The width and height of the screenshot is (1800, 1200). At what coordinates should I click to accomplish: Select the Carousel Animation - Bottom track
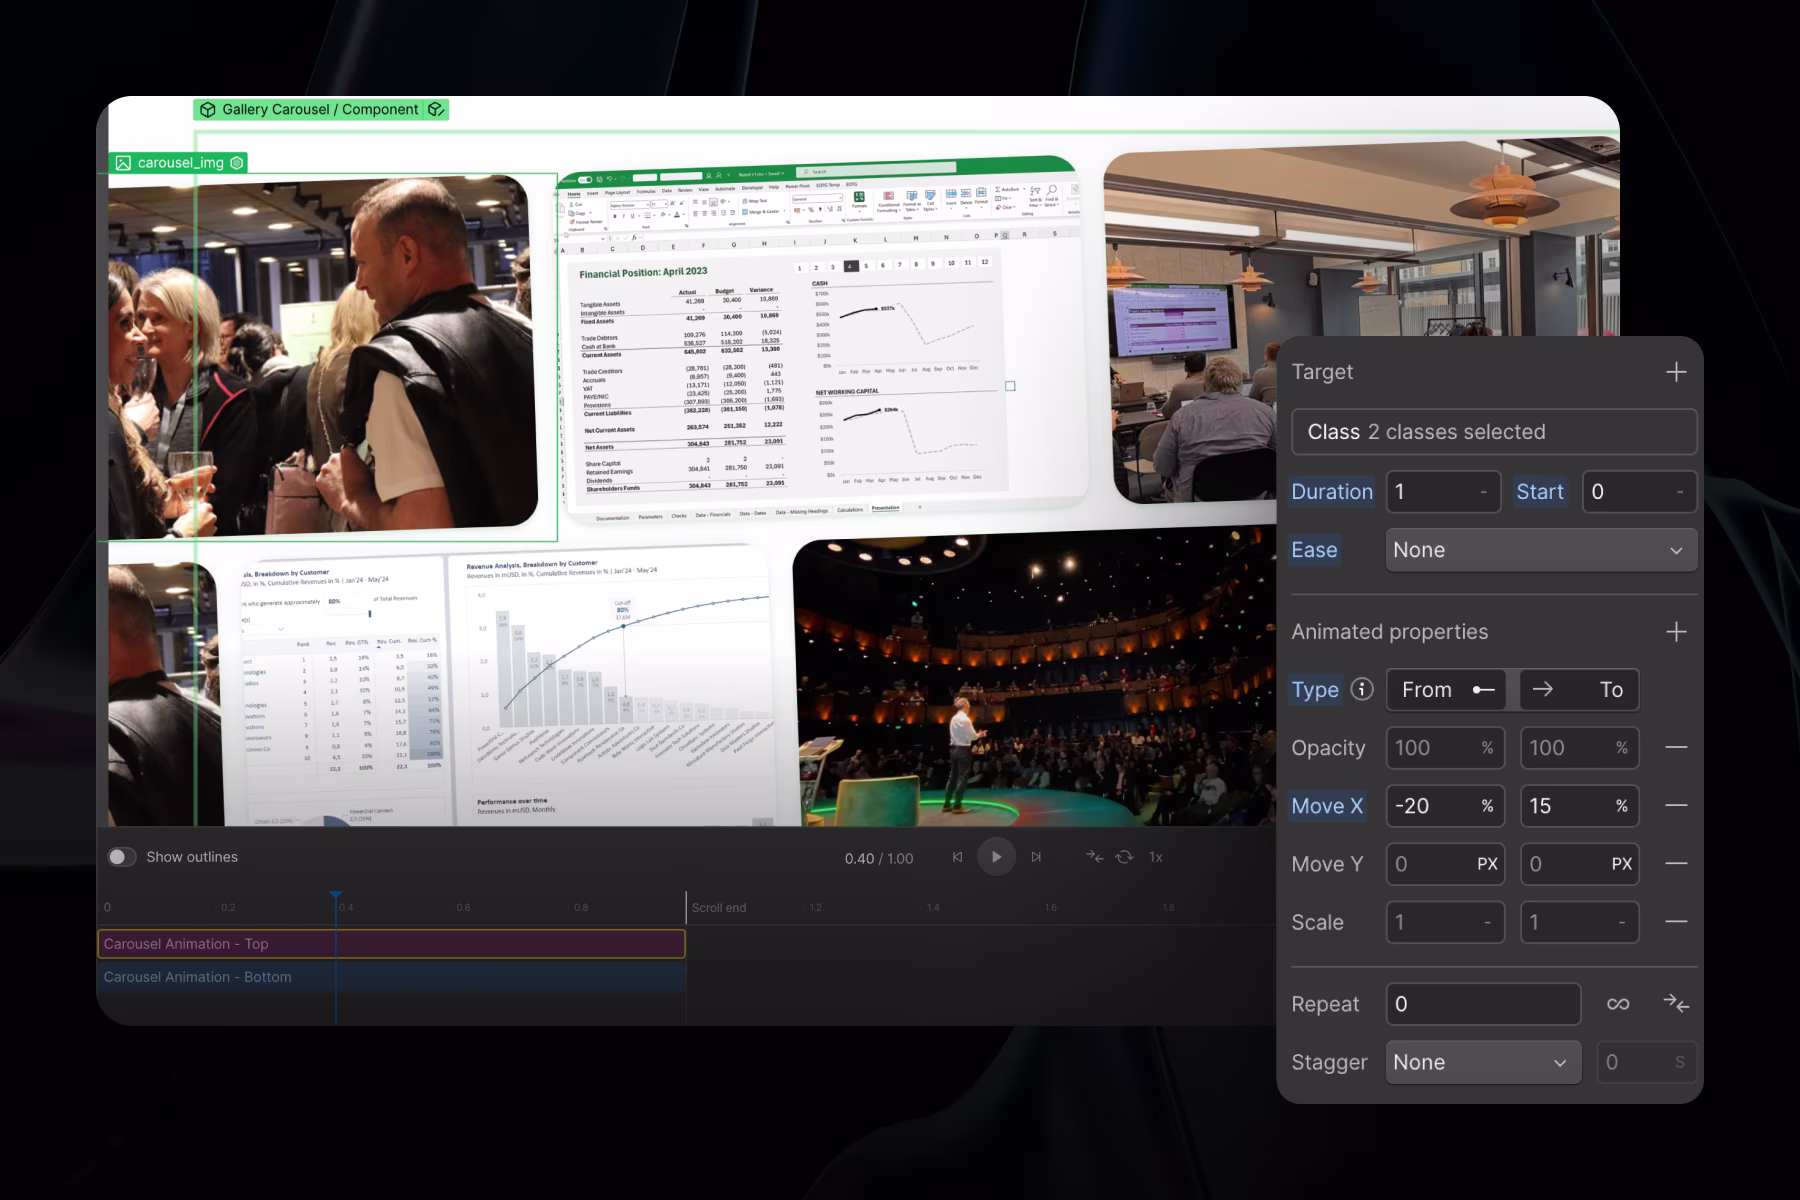click(391, 977)
